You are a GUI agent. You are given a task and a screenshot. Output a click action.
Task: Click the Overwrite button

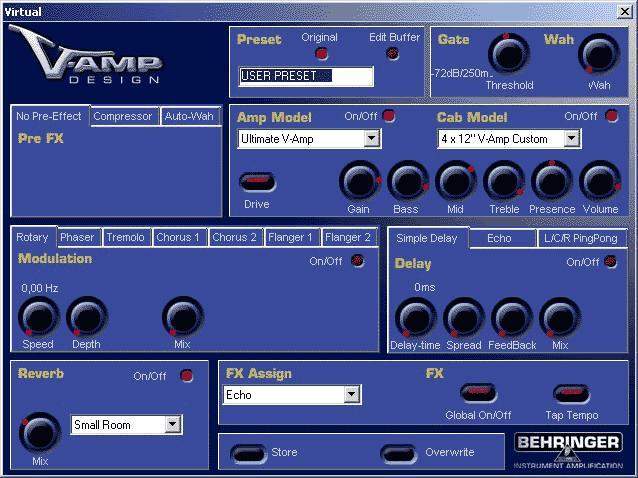click(x=399, y=453)
